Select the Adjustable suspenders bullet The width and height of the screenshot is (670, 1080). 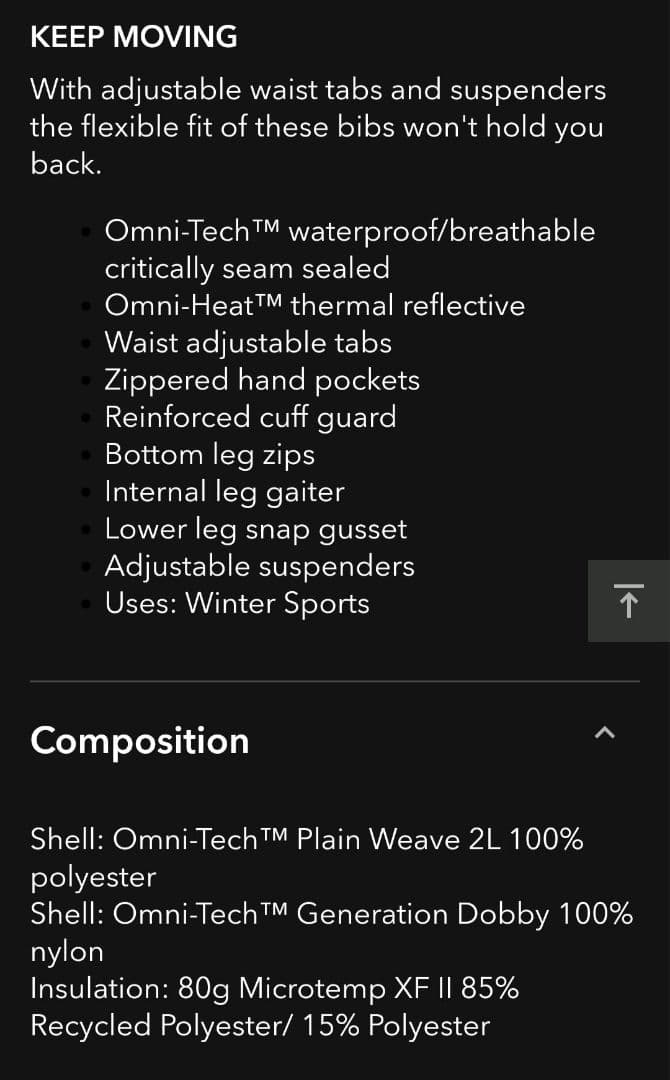coord(259,566)
